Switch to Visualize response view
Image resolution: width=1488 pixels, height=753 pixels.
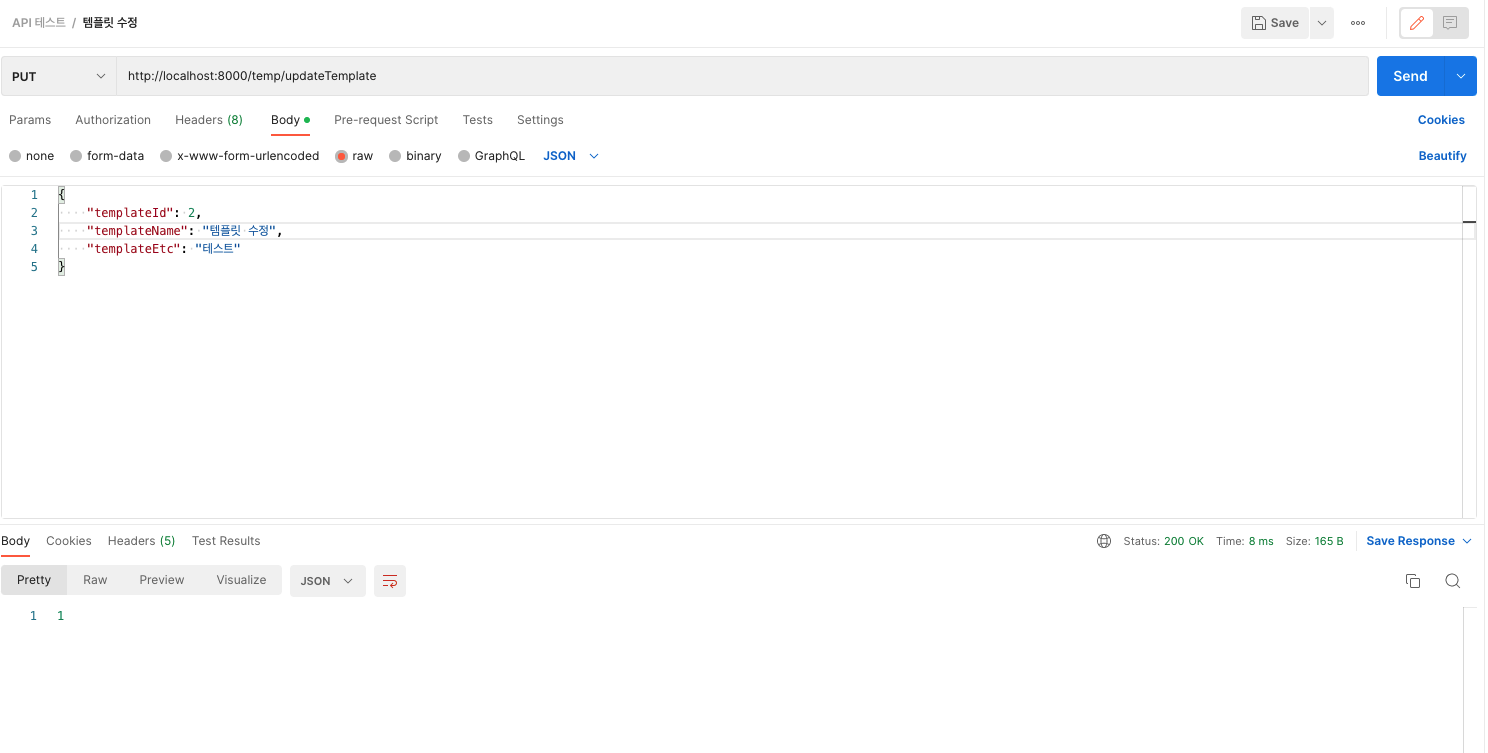coord(241,580)
